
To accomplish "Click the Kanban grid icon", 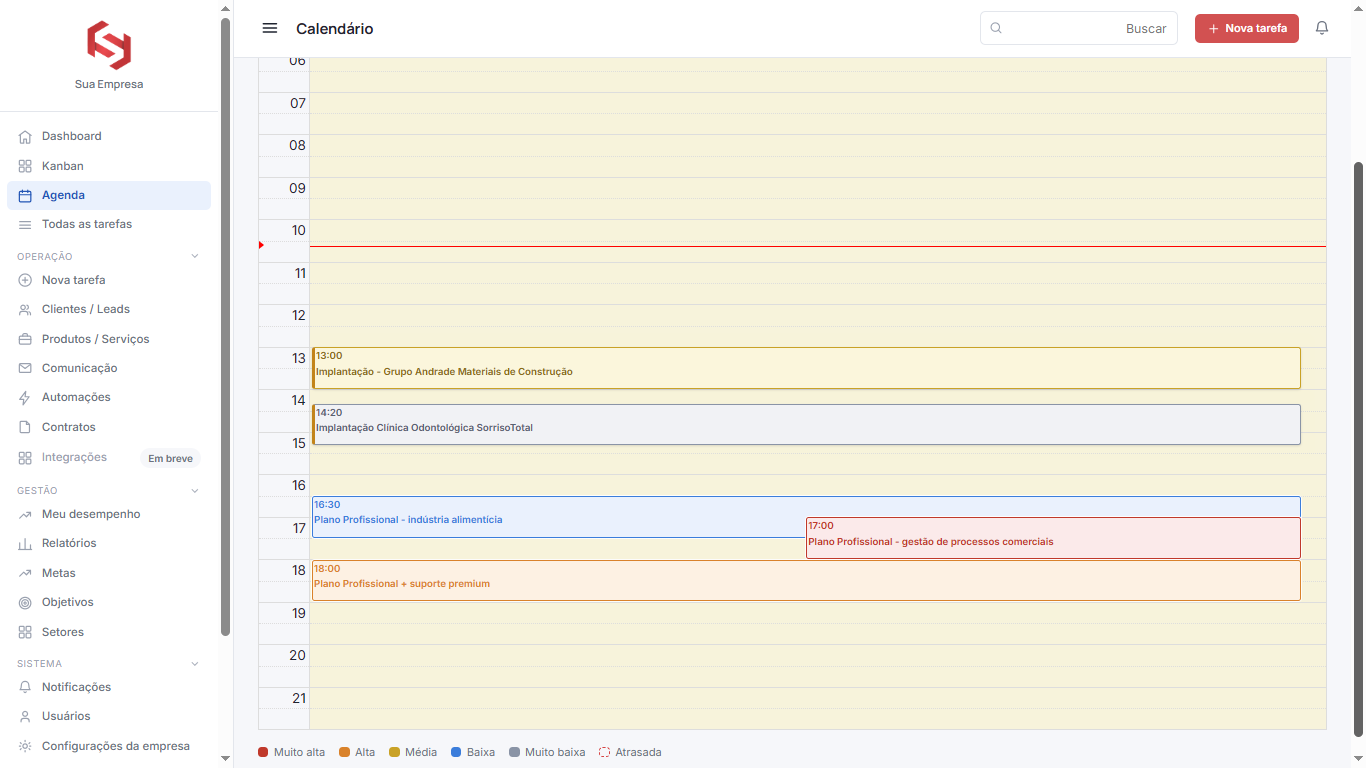I will (25, 166).
